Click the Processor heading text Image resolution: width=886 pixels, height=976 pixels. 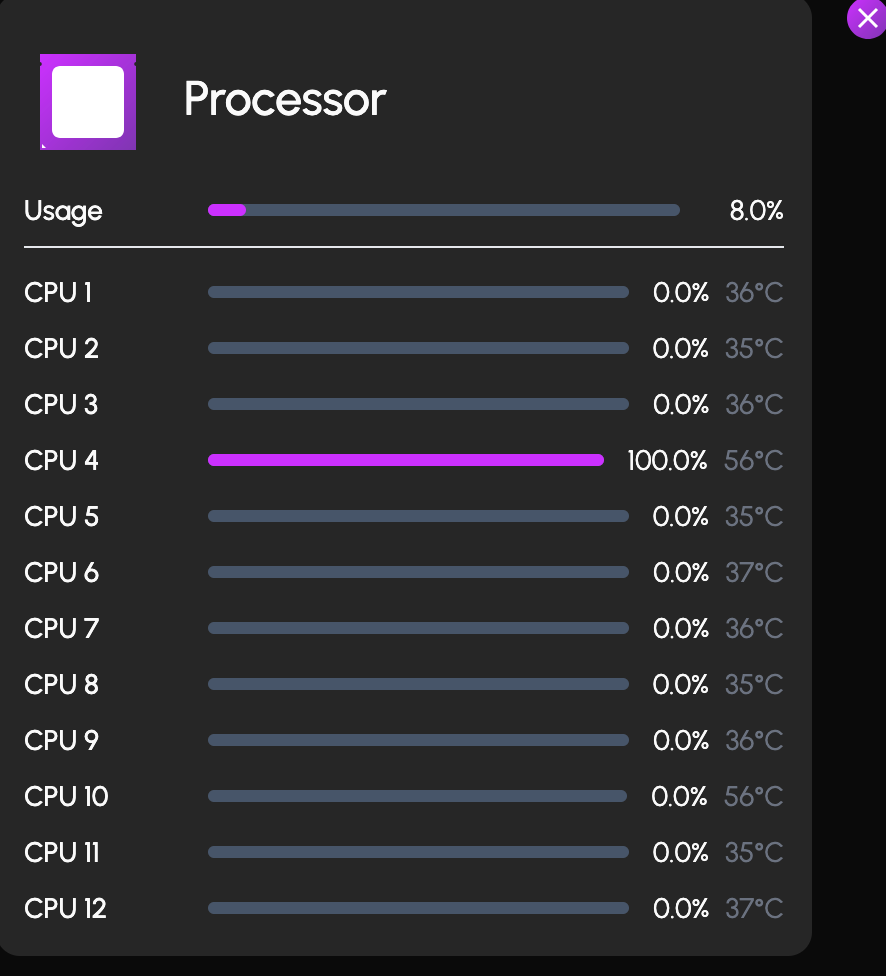coord(285,99)
